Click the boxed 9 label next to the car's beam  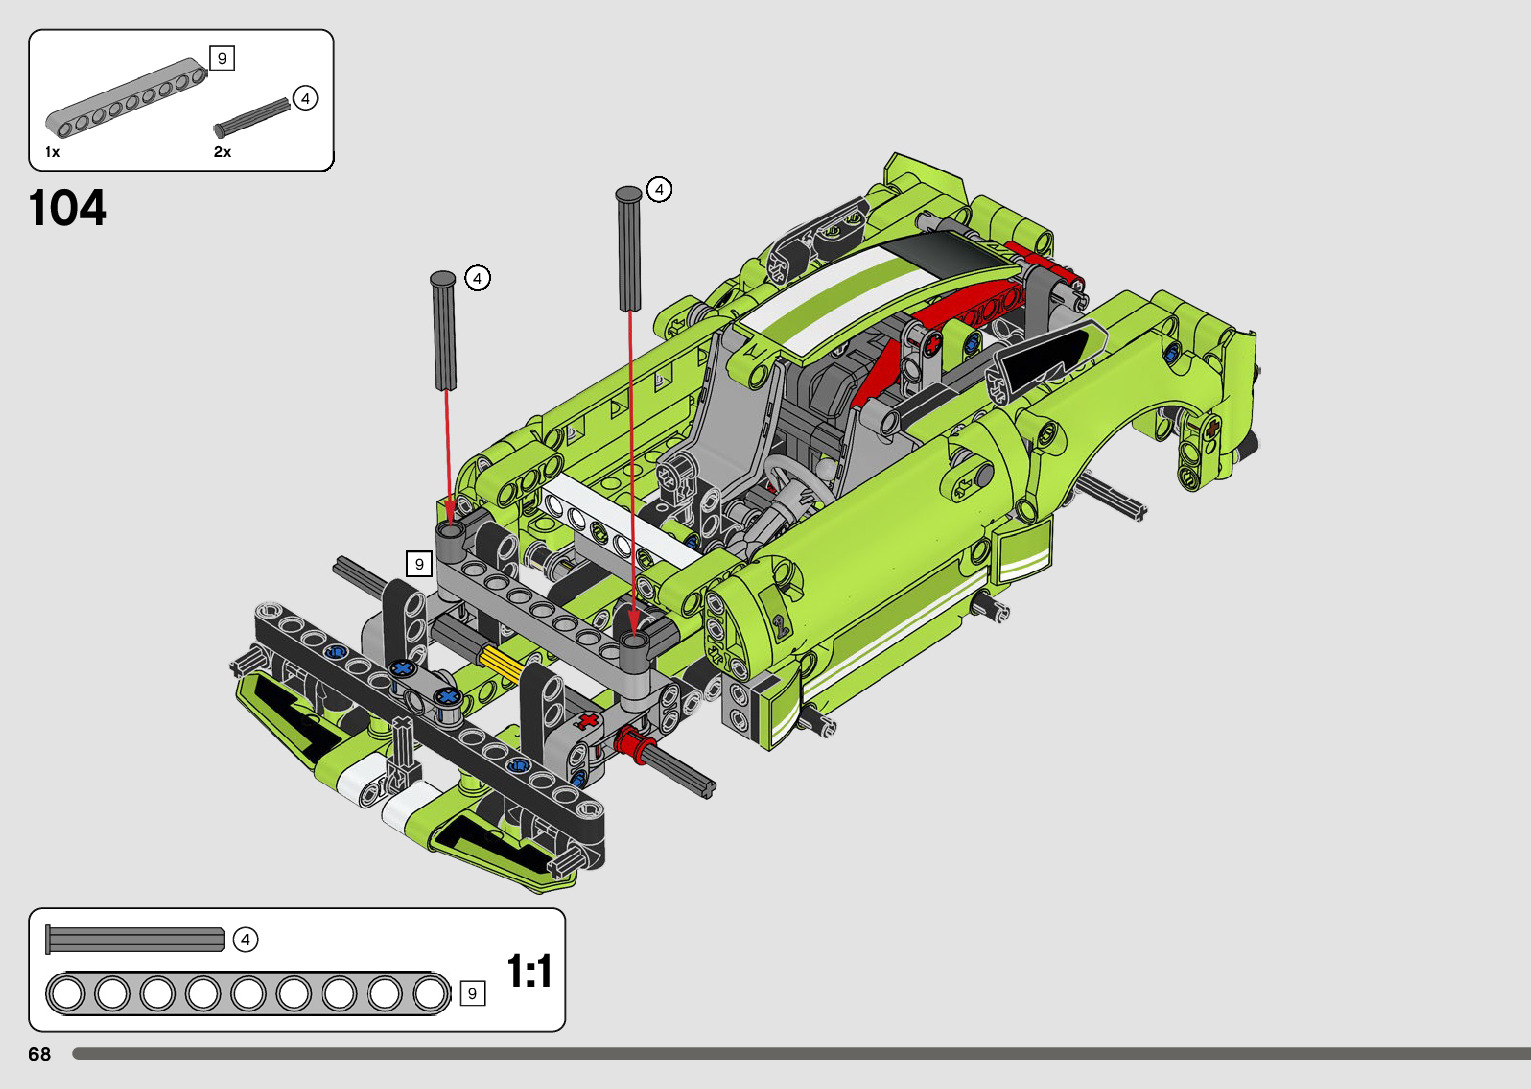[x=419, y=564]
